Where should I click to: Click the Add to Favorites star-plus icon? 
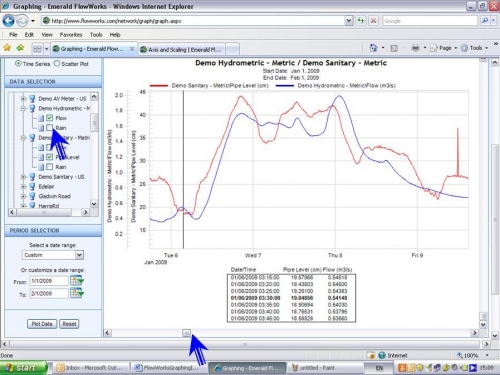20,48
